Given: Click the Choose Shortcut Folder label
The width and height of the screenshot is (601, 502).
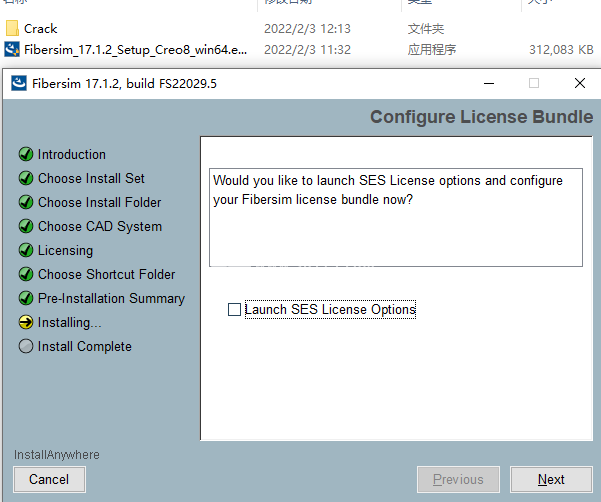Looking at the screenshot, I should click(106, 274).
